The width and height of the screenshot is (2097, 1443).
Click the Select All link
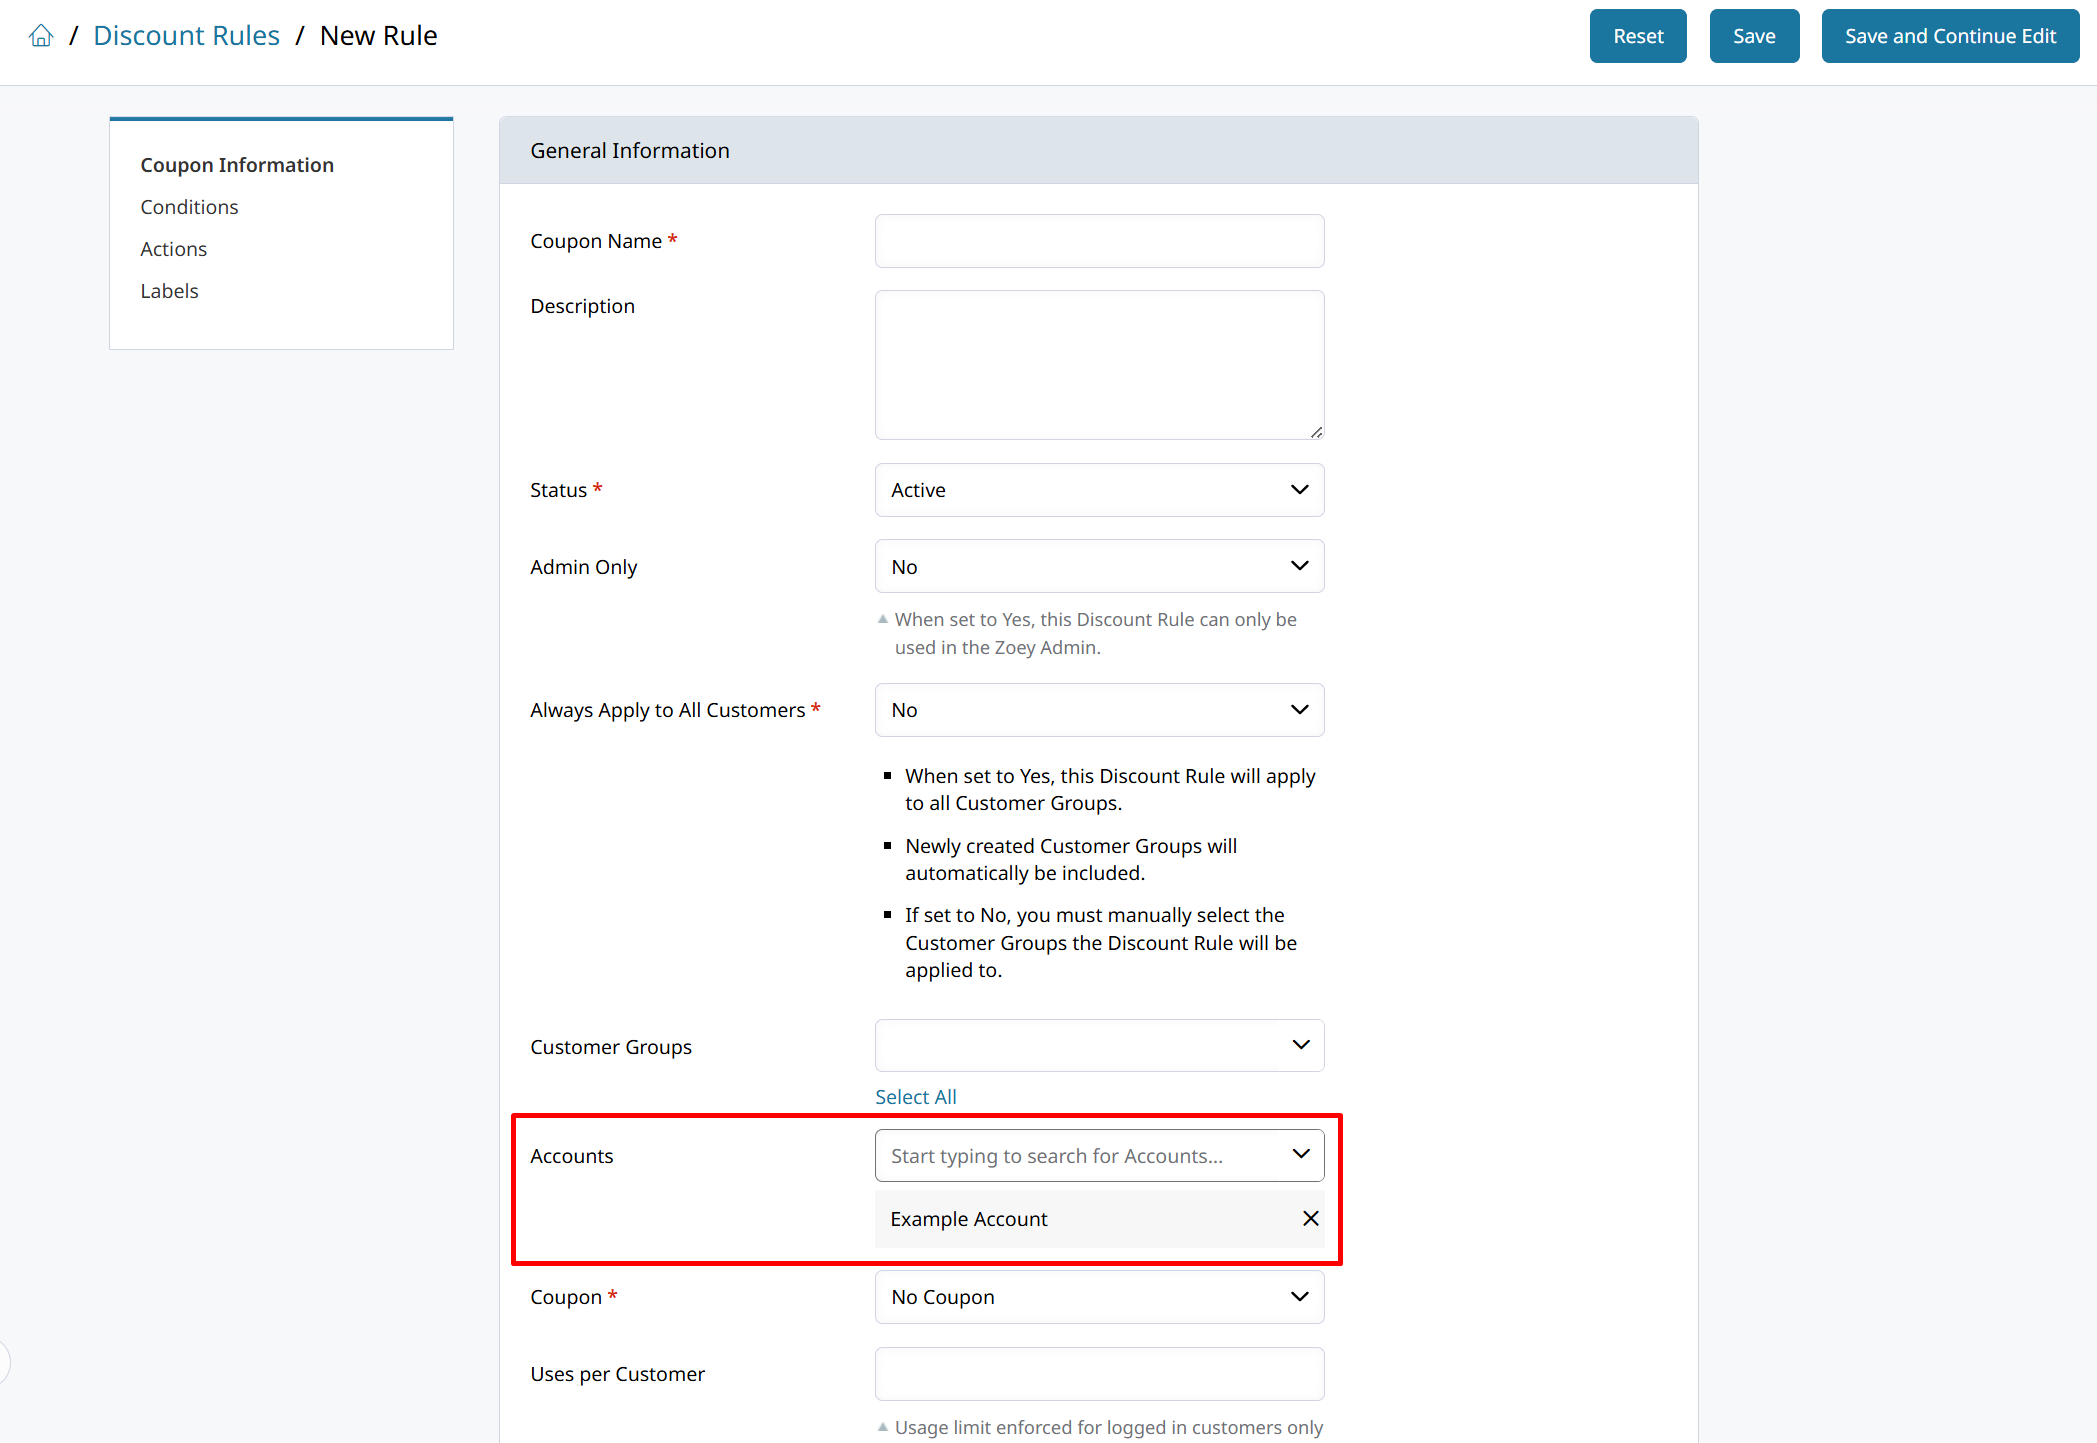915,1097
